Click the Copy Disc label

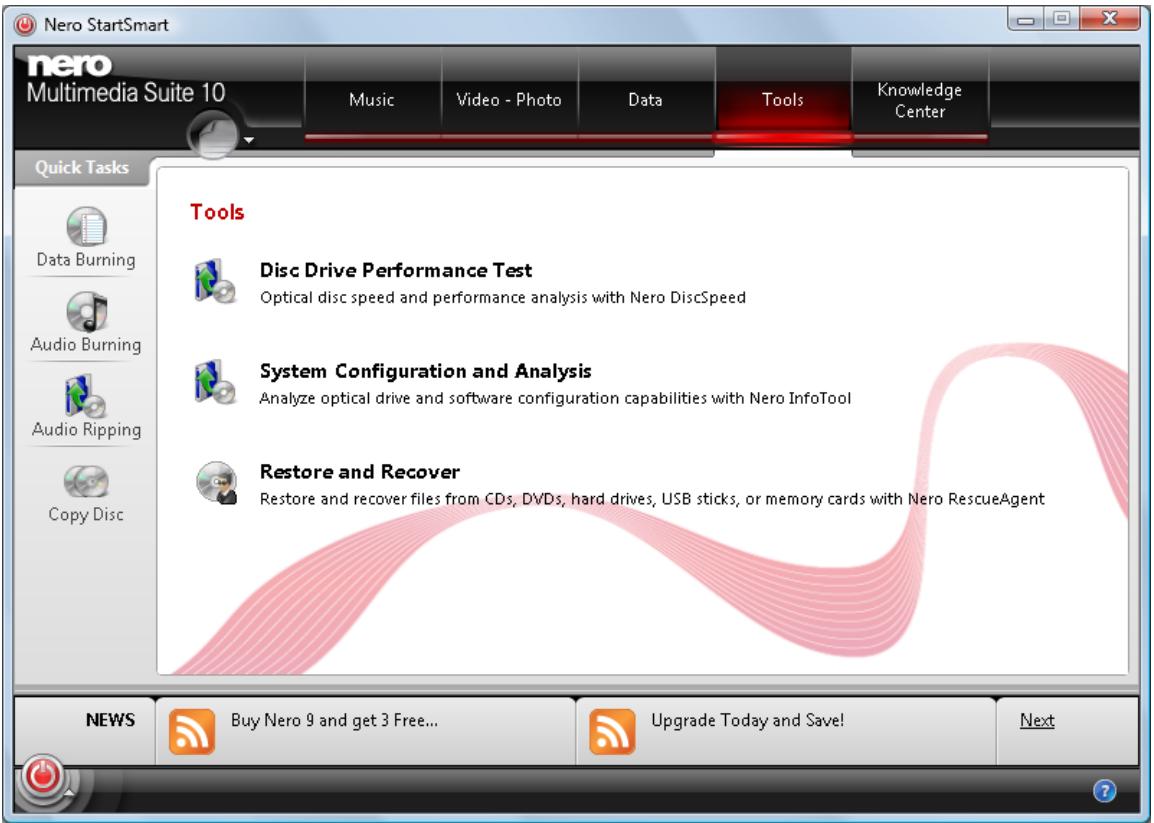(x=86, y=515)
